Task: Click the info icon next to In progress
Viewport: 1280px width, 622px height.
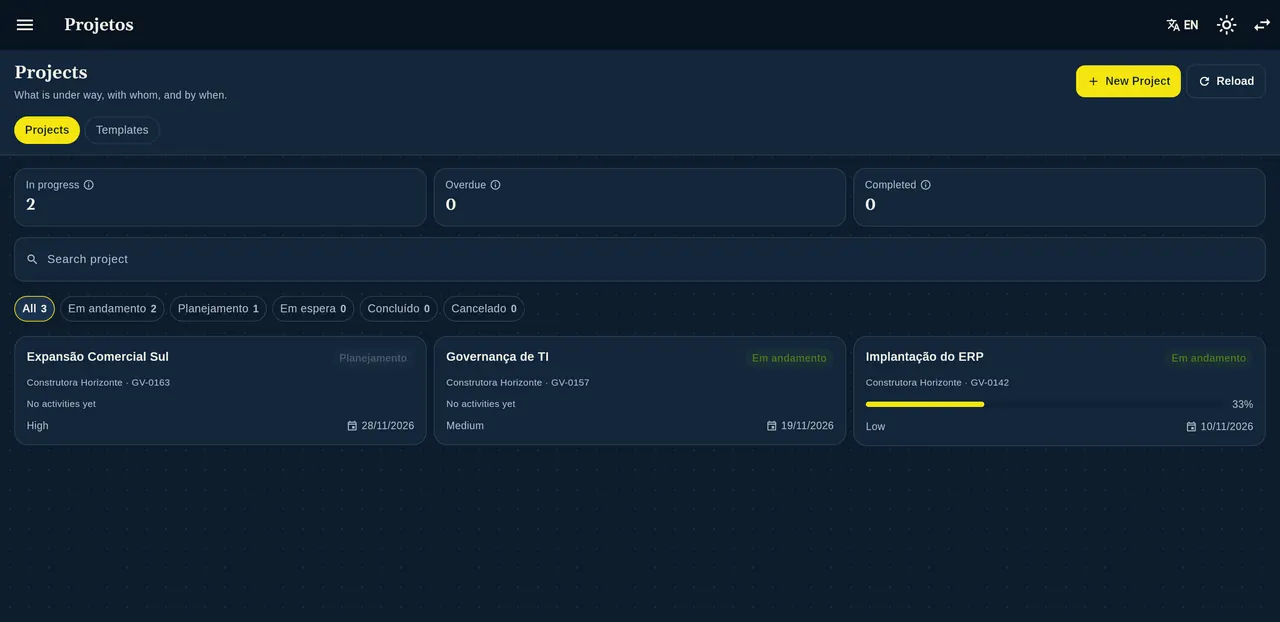Action: click(89, 185)
